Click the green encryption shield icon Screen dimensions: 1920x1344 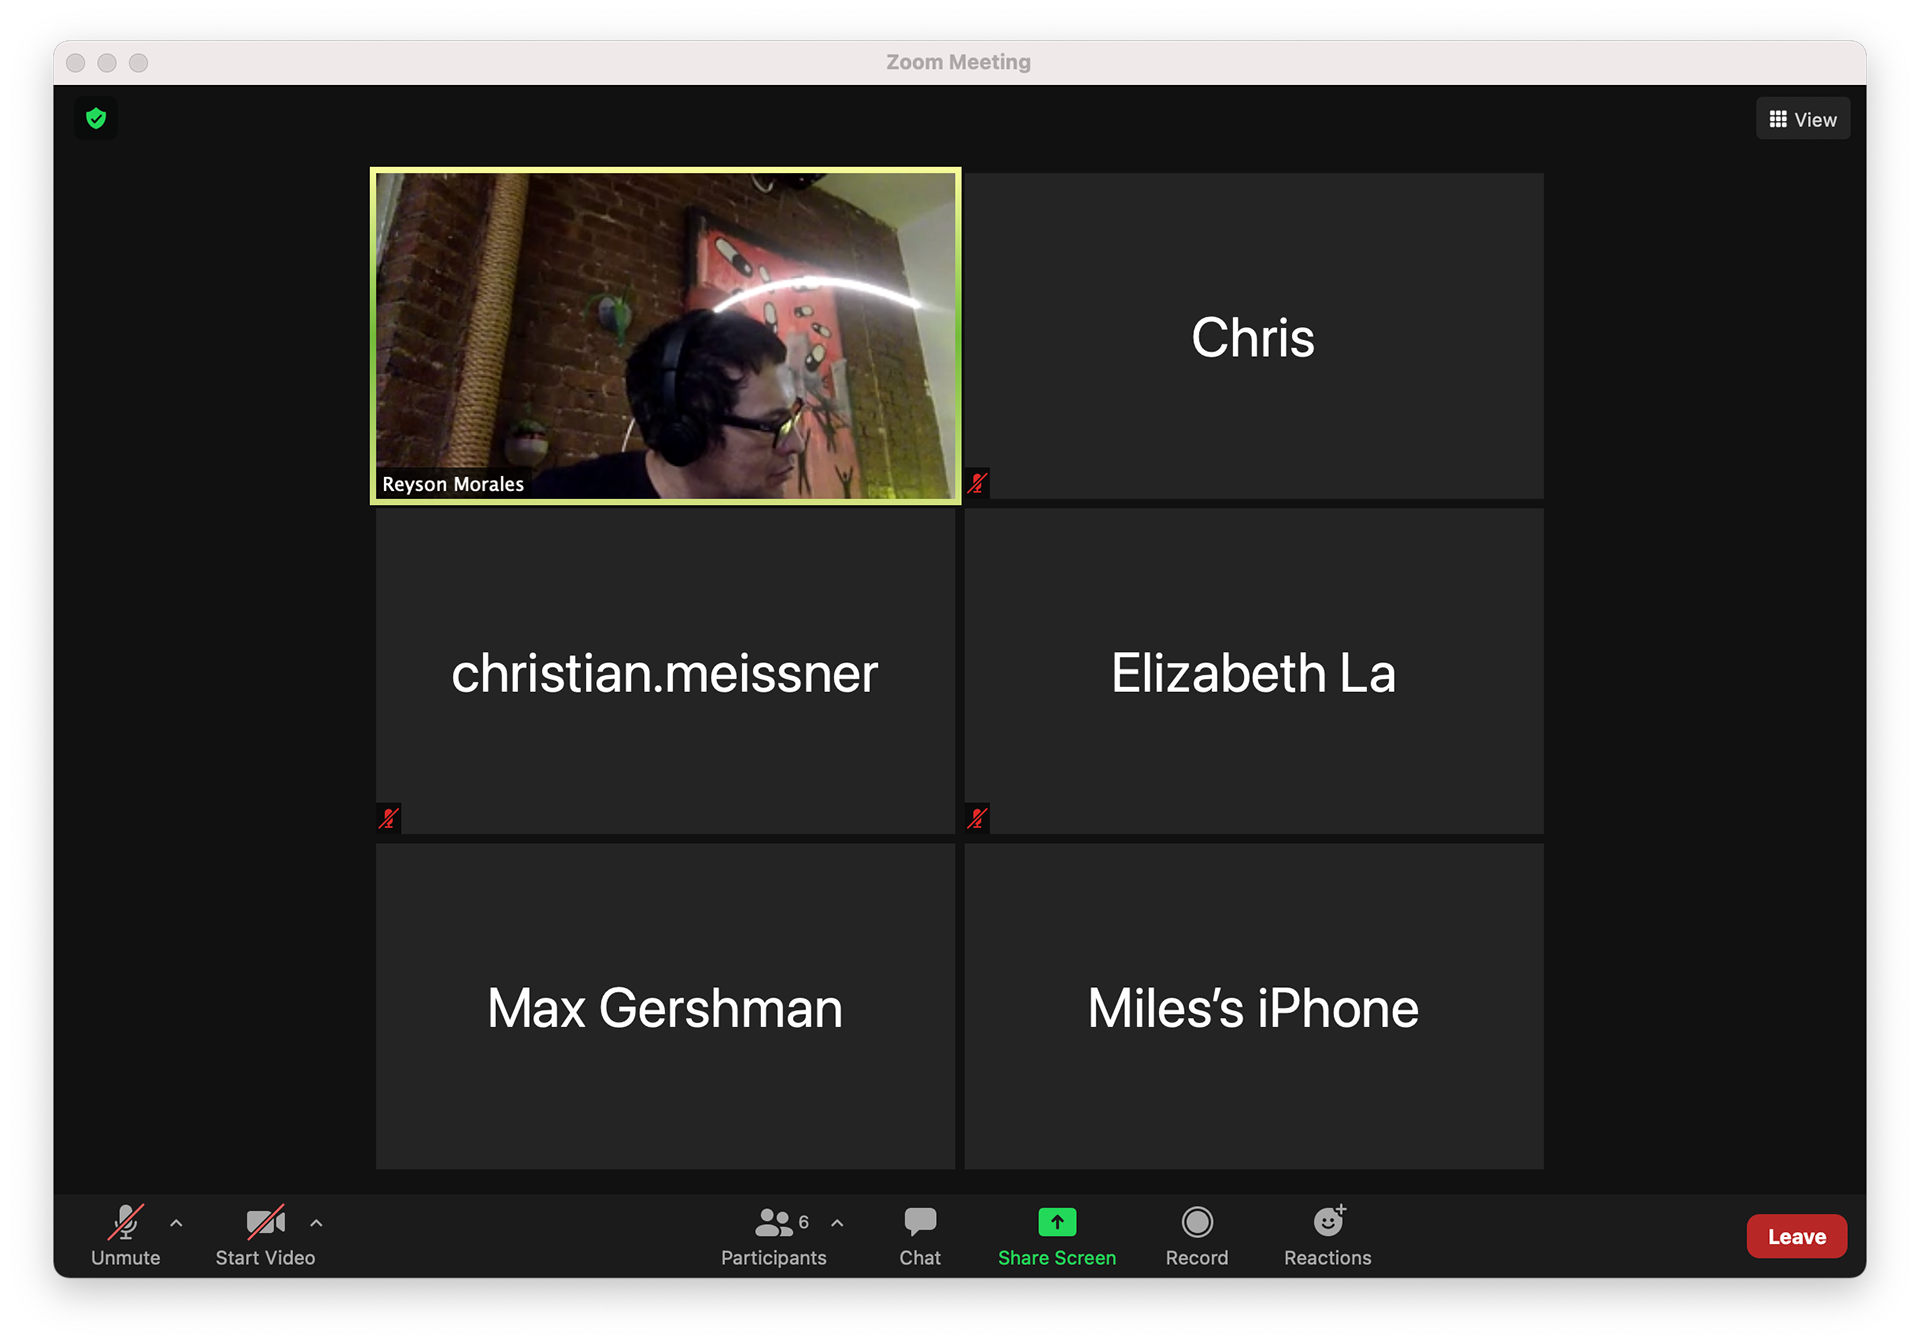96,119
